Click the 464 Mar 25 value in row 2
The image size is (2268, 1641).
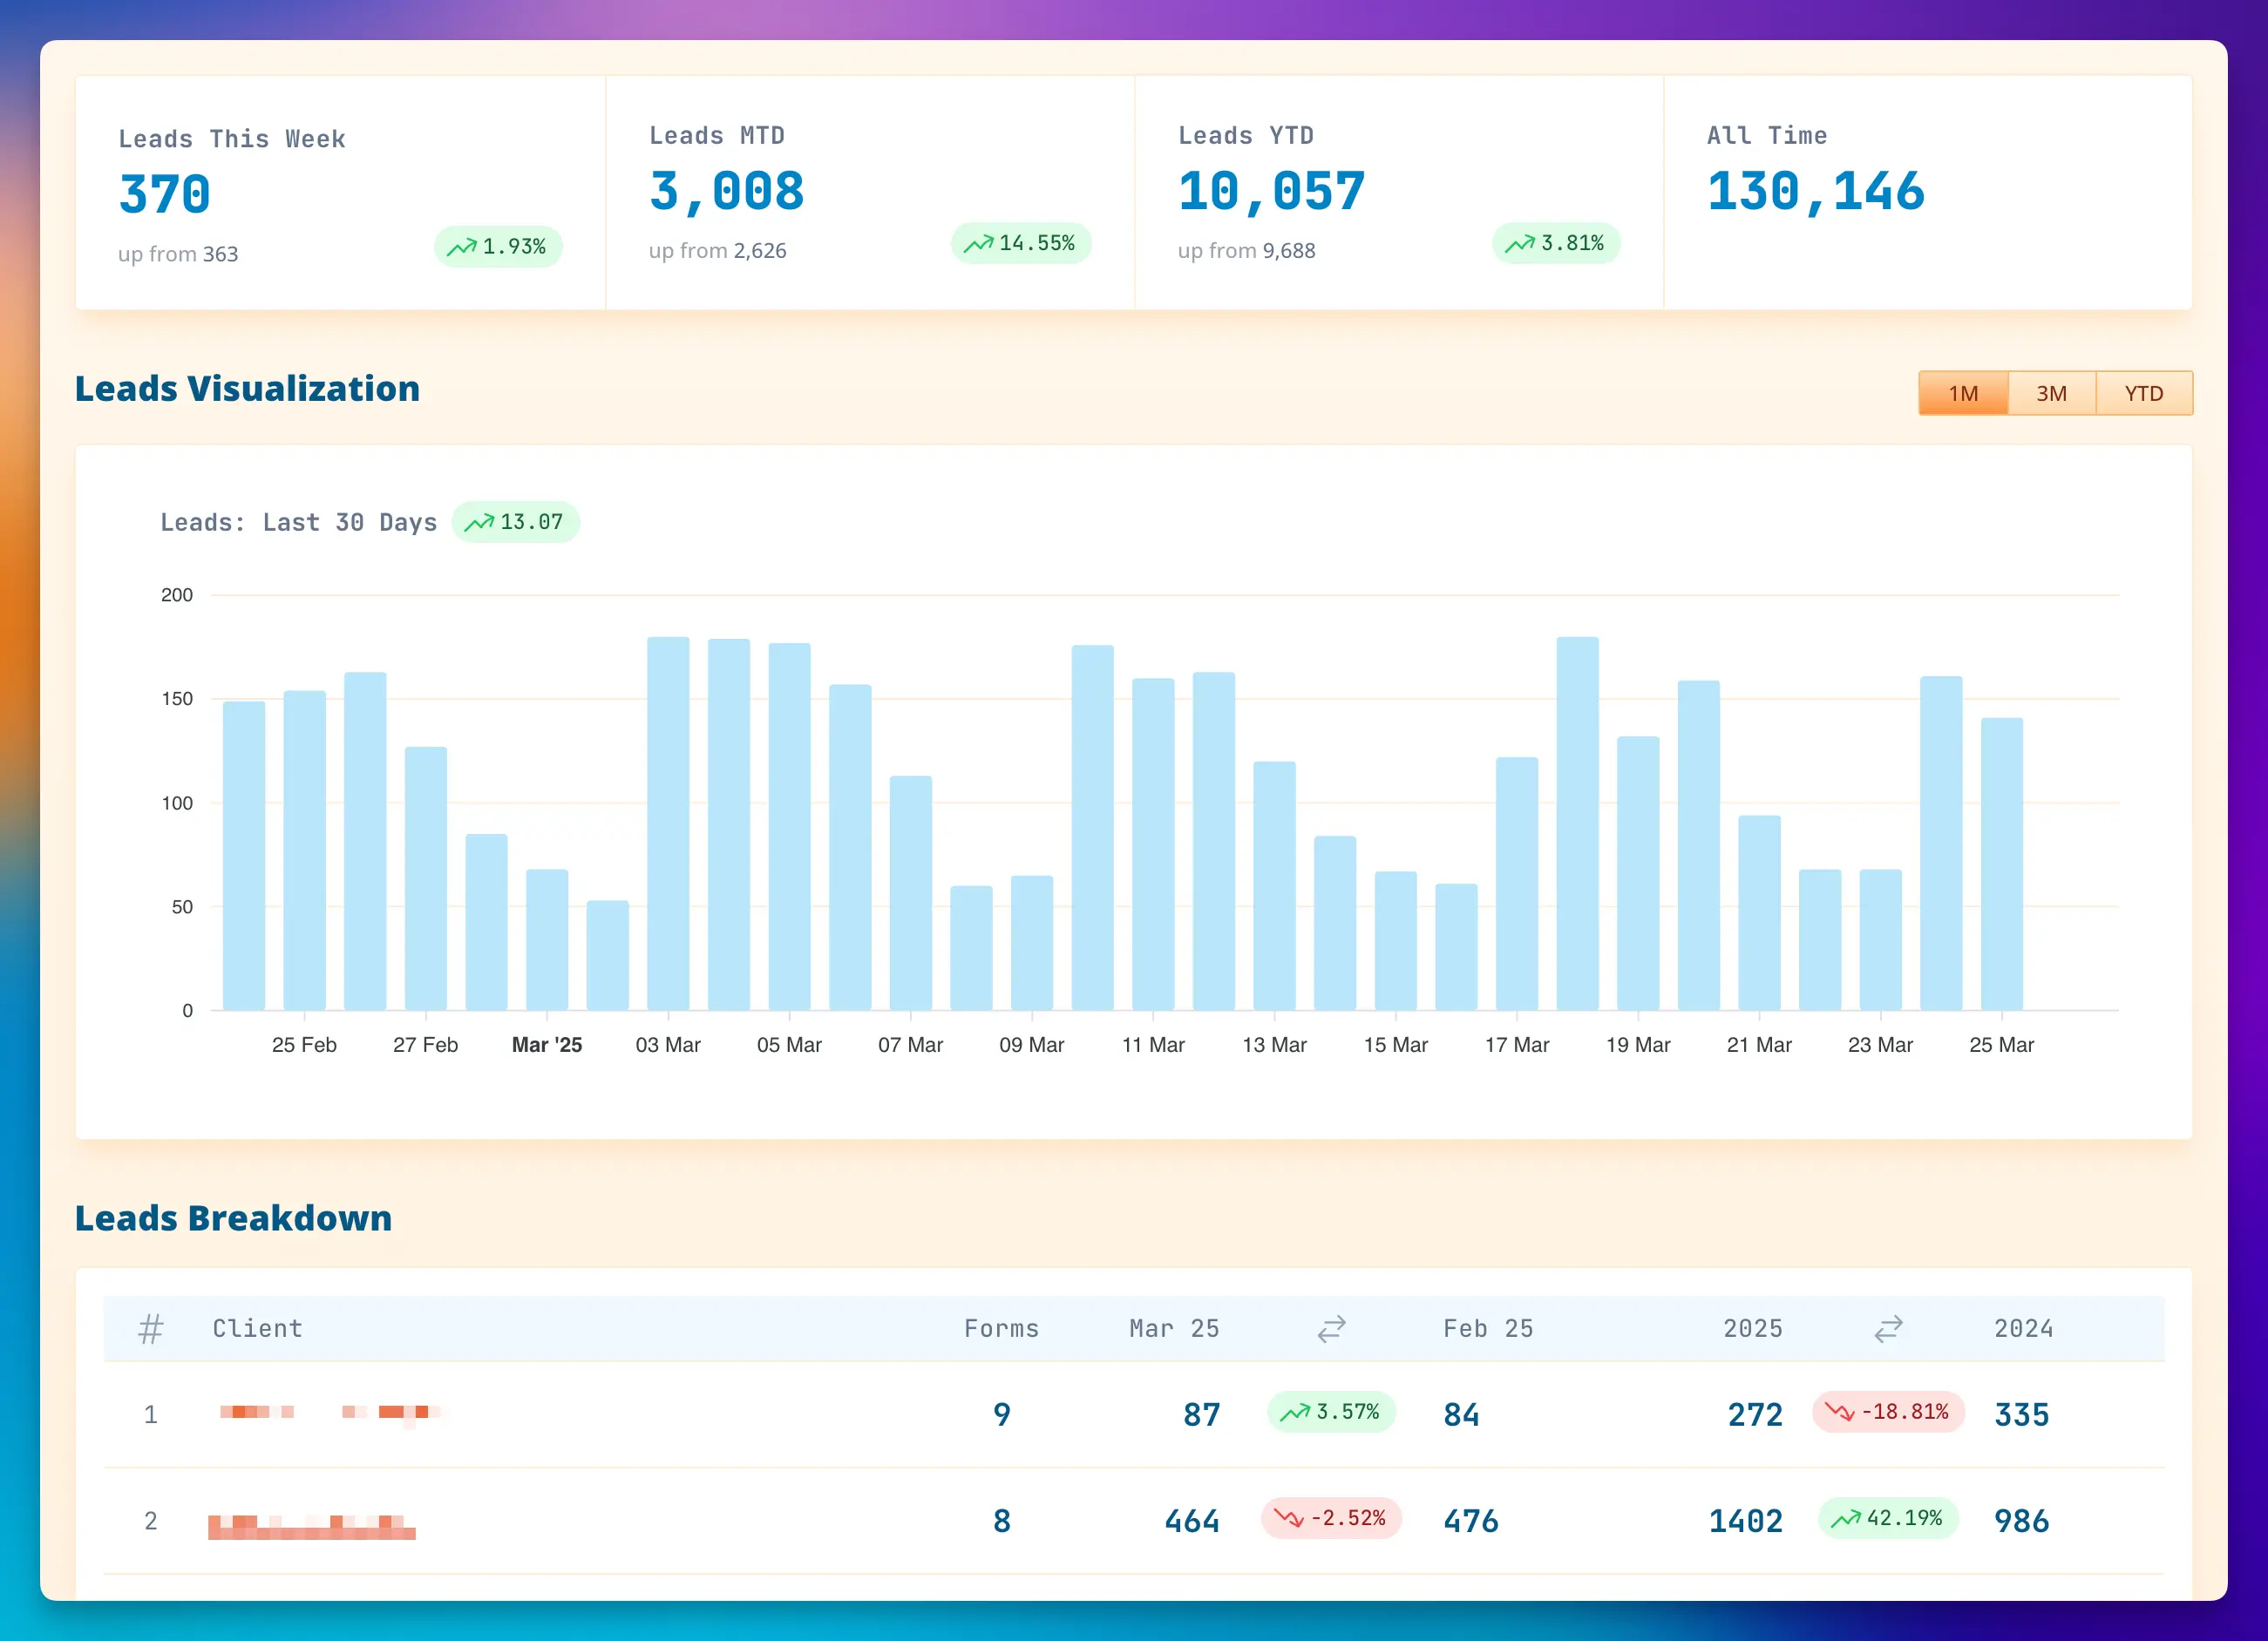click(1192, 1521)
